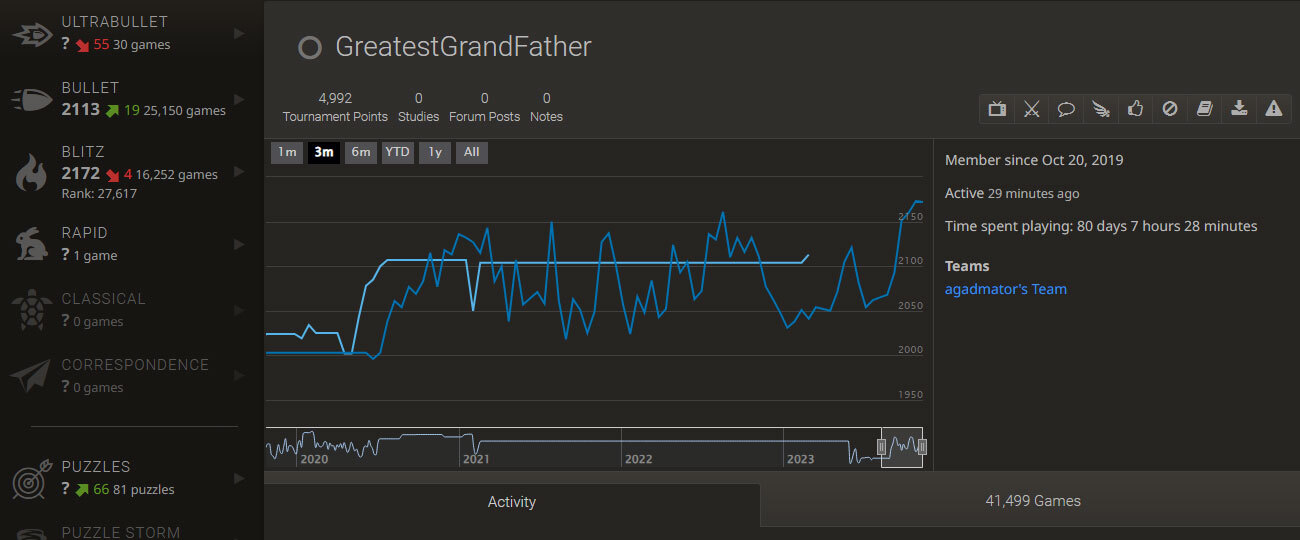Select the YTD chart range

coord(398,152)
